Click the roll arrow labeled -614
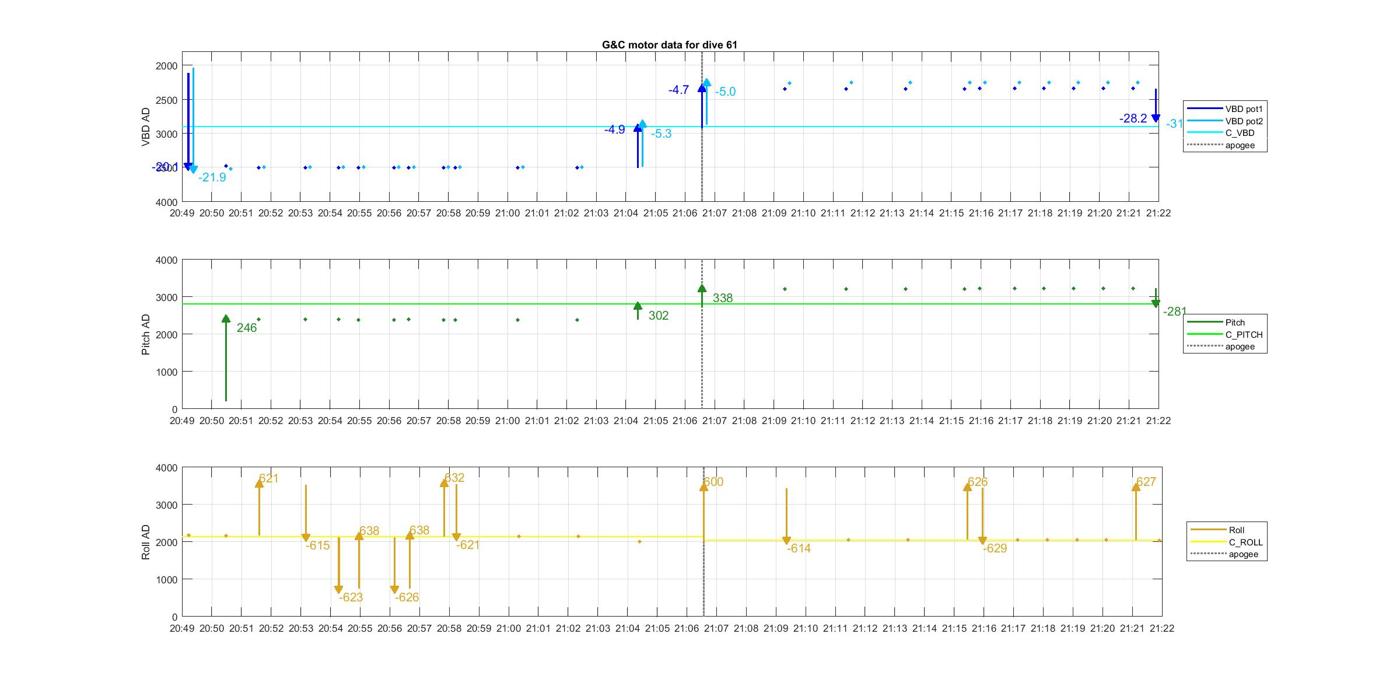The width and height of the screenshot is (1400, 693). (x=786, y=516)
